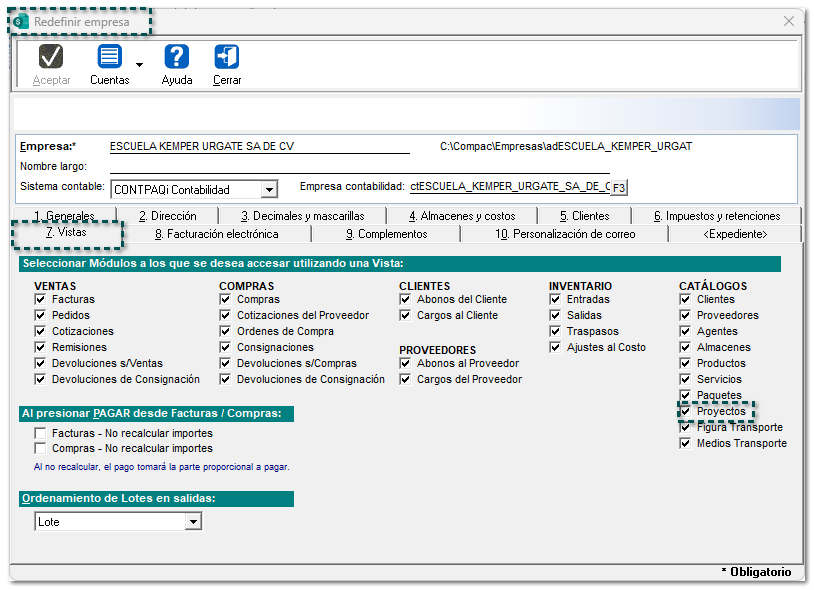The image size is (814, 590).
Task: Click the Aceptar checkmark icon
Action: tap(51, 57)
